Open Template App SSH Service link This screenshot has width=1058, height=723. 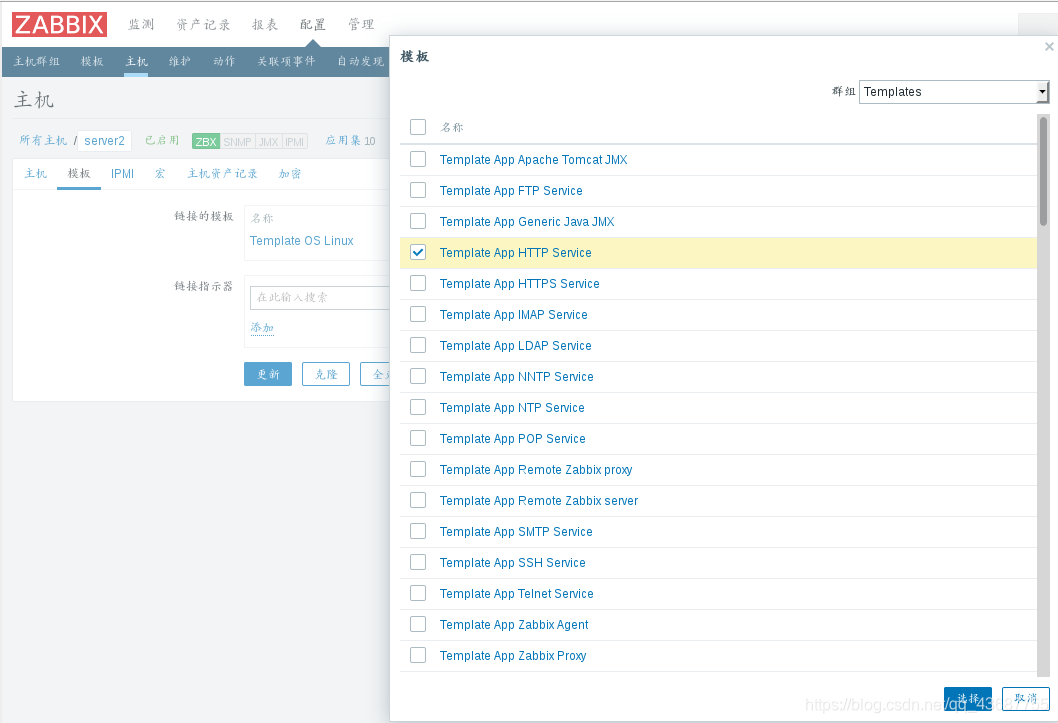coord(513,562)
